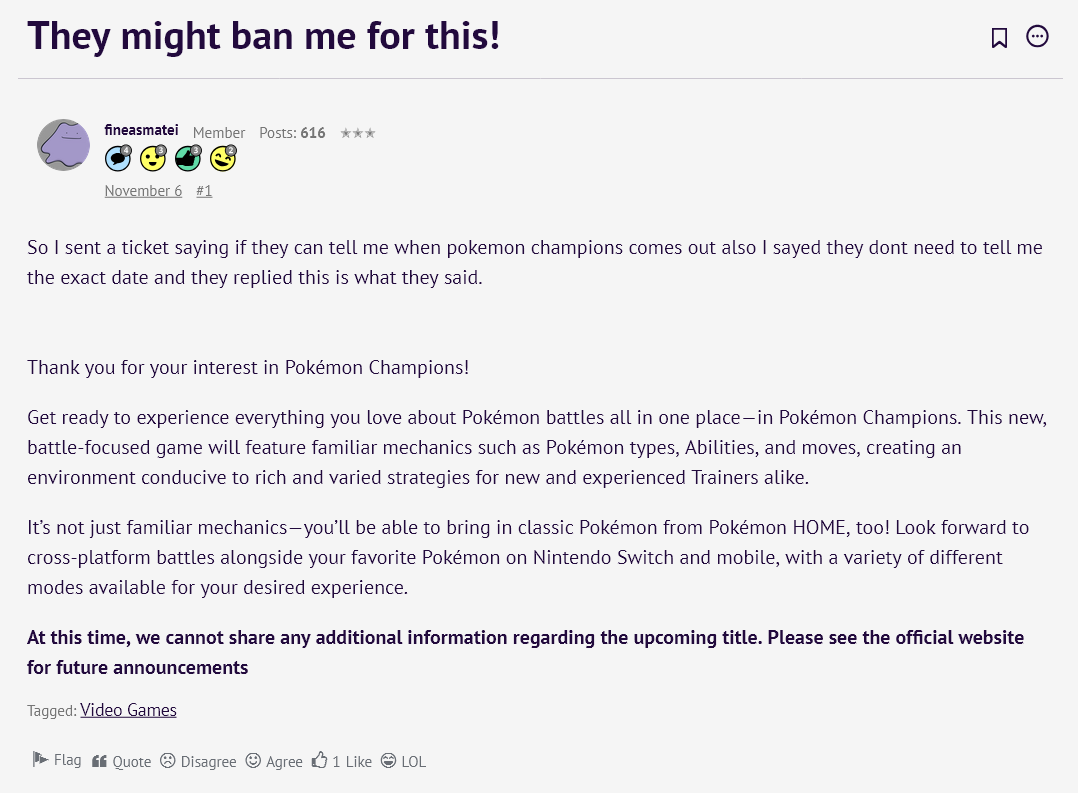The width and height of the screenshot is (1078, 793).
Task: Click the thread title heading
Action: (x=264, y=37)
